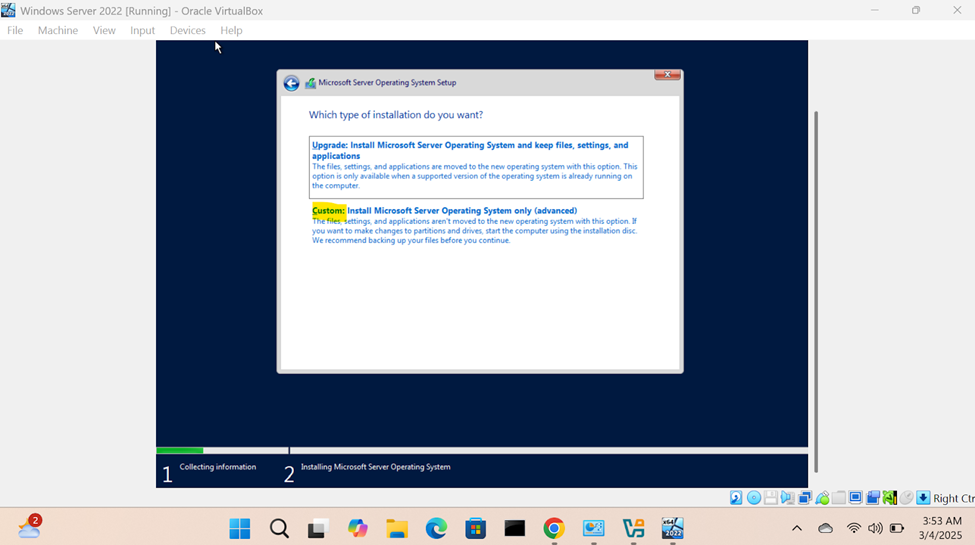The image size is (975, 545).
Task: Click the audio indicator icon in VirtualBox status bar
Action: click(788, 498)
